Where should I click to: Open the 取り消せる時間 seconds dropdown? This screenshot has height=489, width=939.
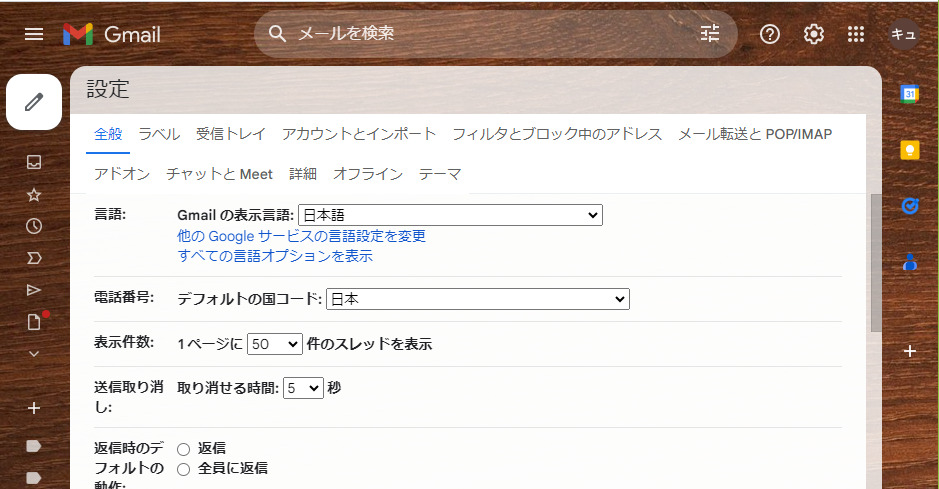pos(303,388)
